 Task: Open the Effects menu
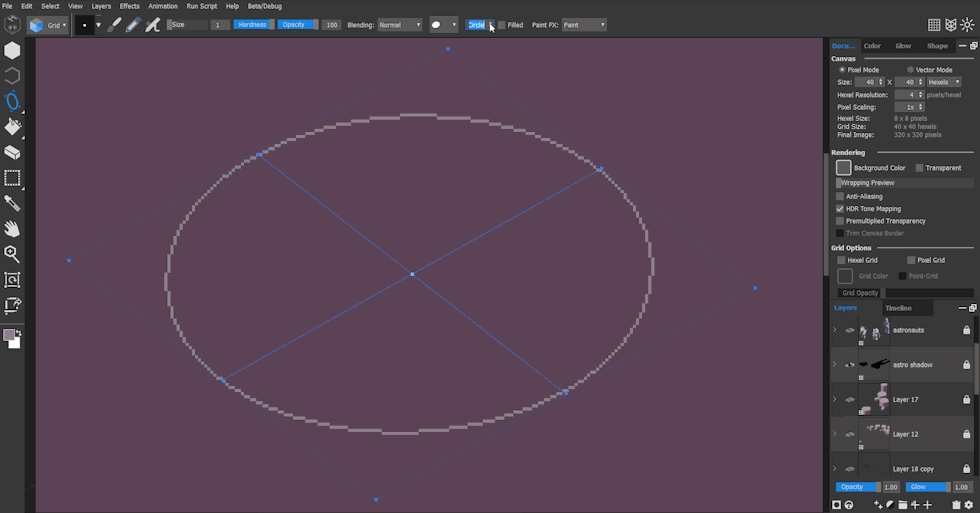[x=130, y=6]
